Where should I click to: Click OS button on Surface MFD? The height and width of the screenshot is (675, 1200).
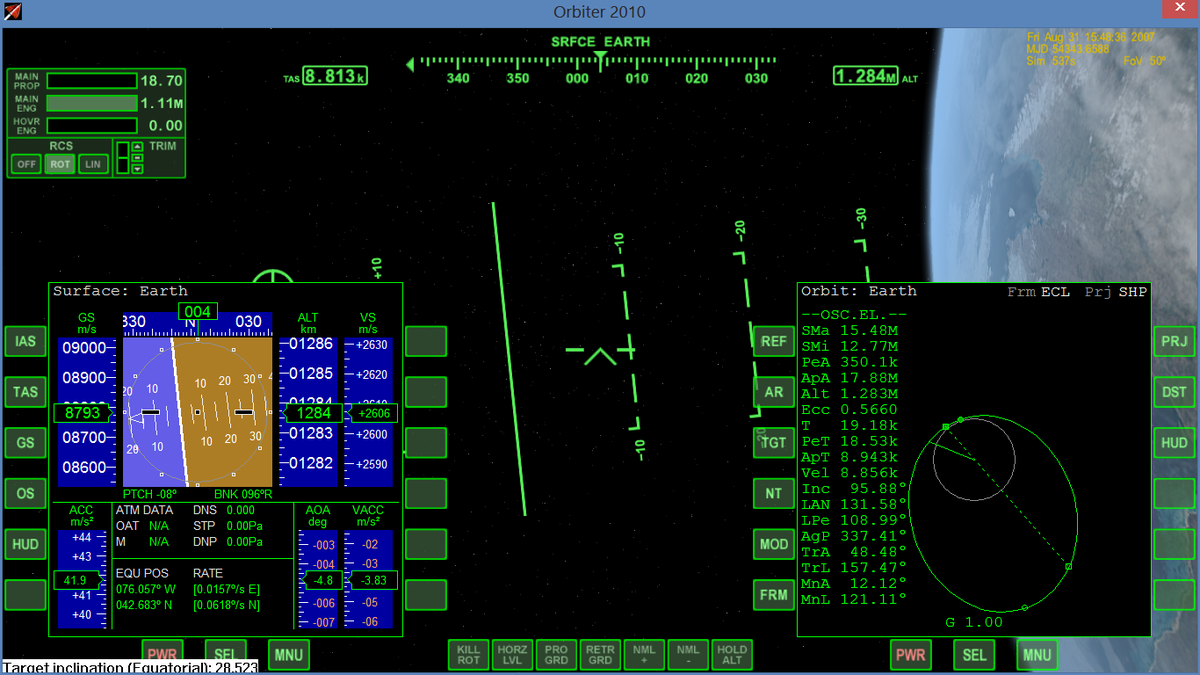coord(25,493)
